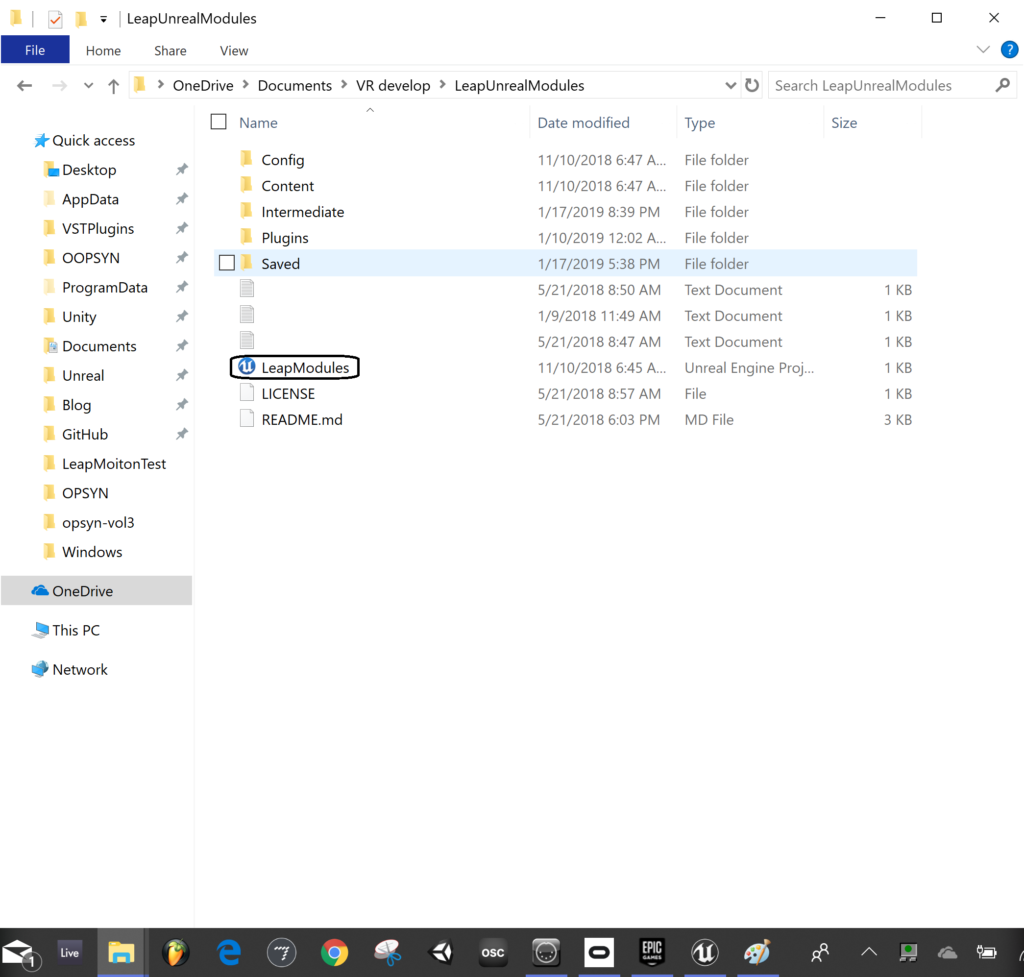
Task: Open the VSTPlugins folder in Quick access
Action: coord(98,229)
